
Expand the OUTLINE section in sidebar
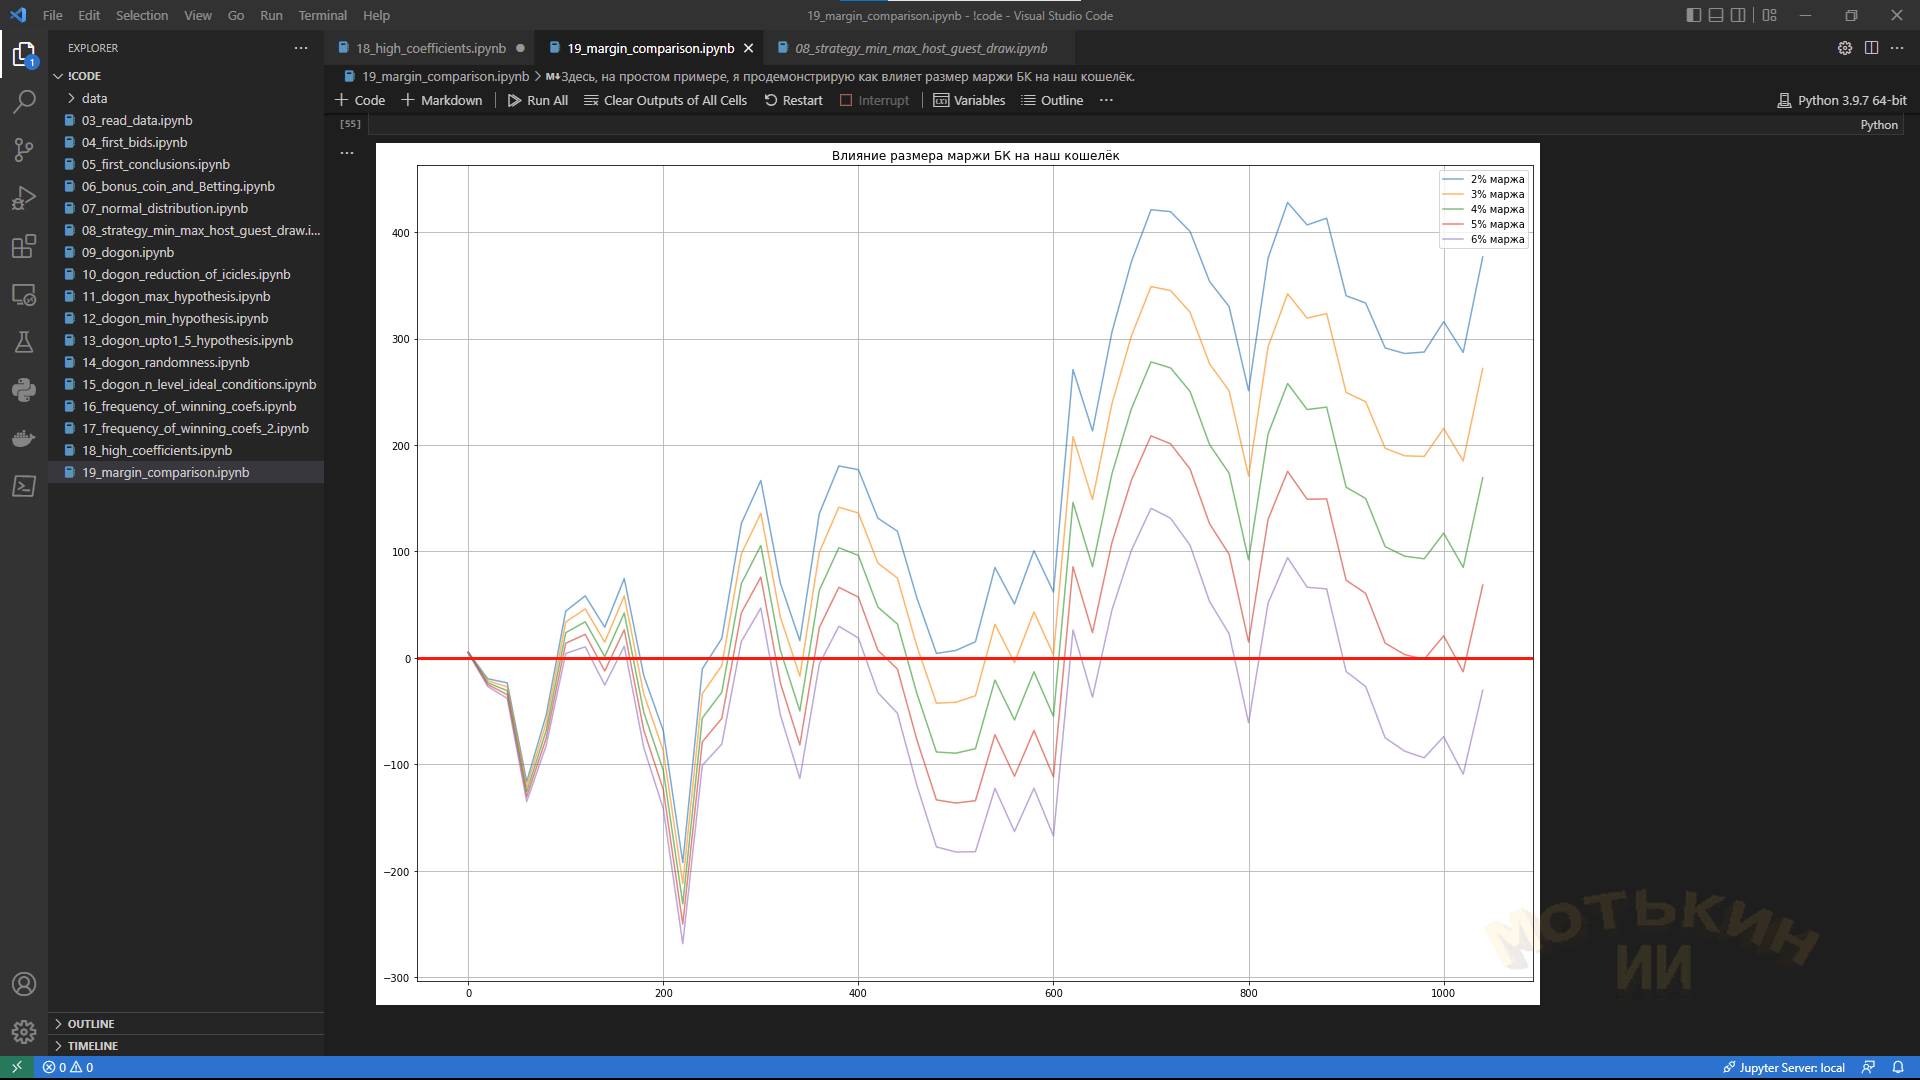pyautogui.click(x=91, y=1023)
